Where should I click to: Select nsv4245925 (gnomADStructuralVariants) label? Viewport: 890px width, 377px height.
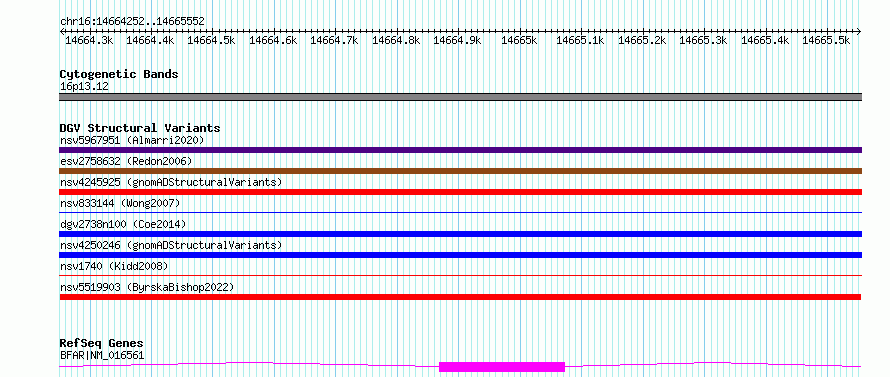point(171,182)
